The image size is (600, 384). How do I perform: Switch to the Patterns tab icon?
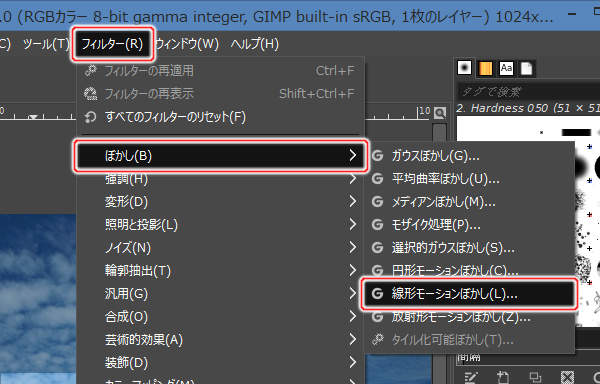coord(486,68)
